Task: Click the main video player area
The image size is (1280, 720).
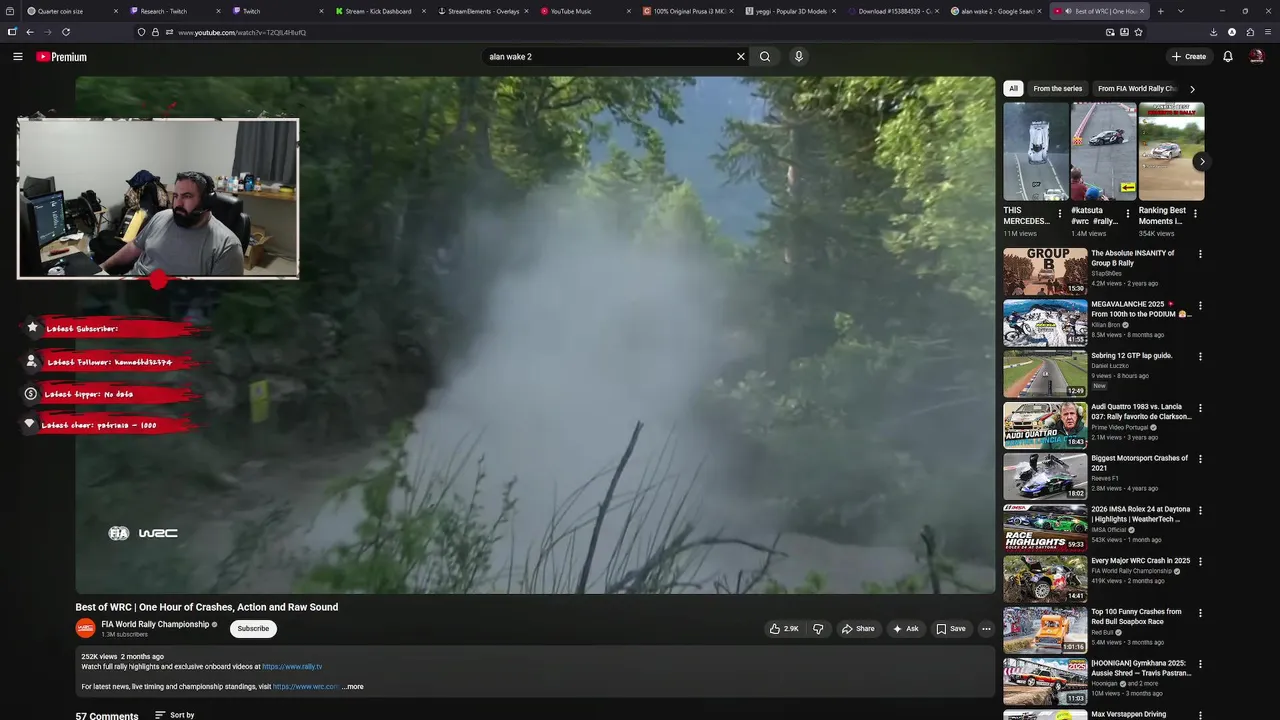Action: pyautogui.click(x=535, y=335)
